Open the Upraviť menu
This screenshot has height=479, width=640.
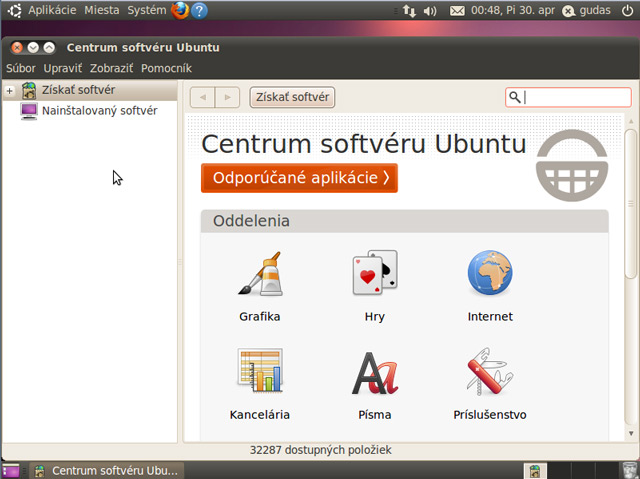(63, 68)
